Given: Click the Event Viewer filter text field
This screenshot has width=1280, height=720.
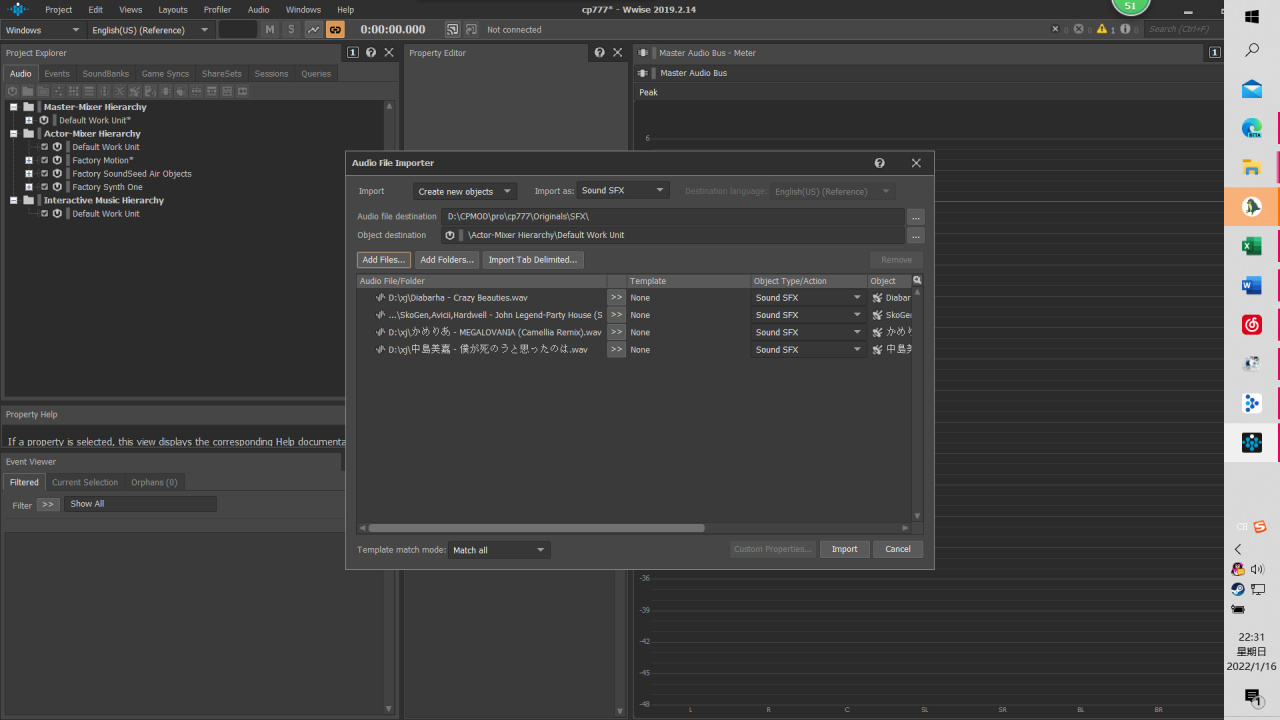Looking at the screenshot, I should [140, 504].
